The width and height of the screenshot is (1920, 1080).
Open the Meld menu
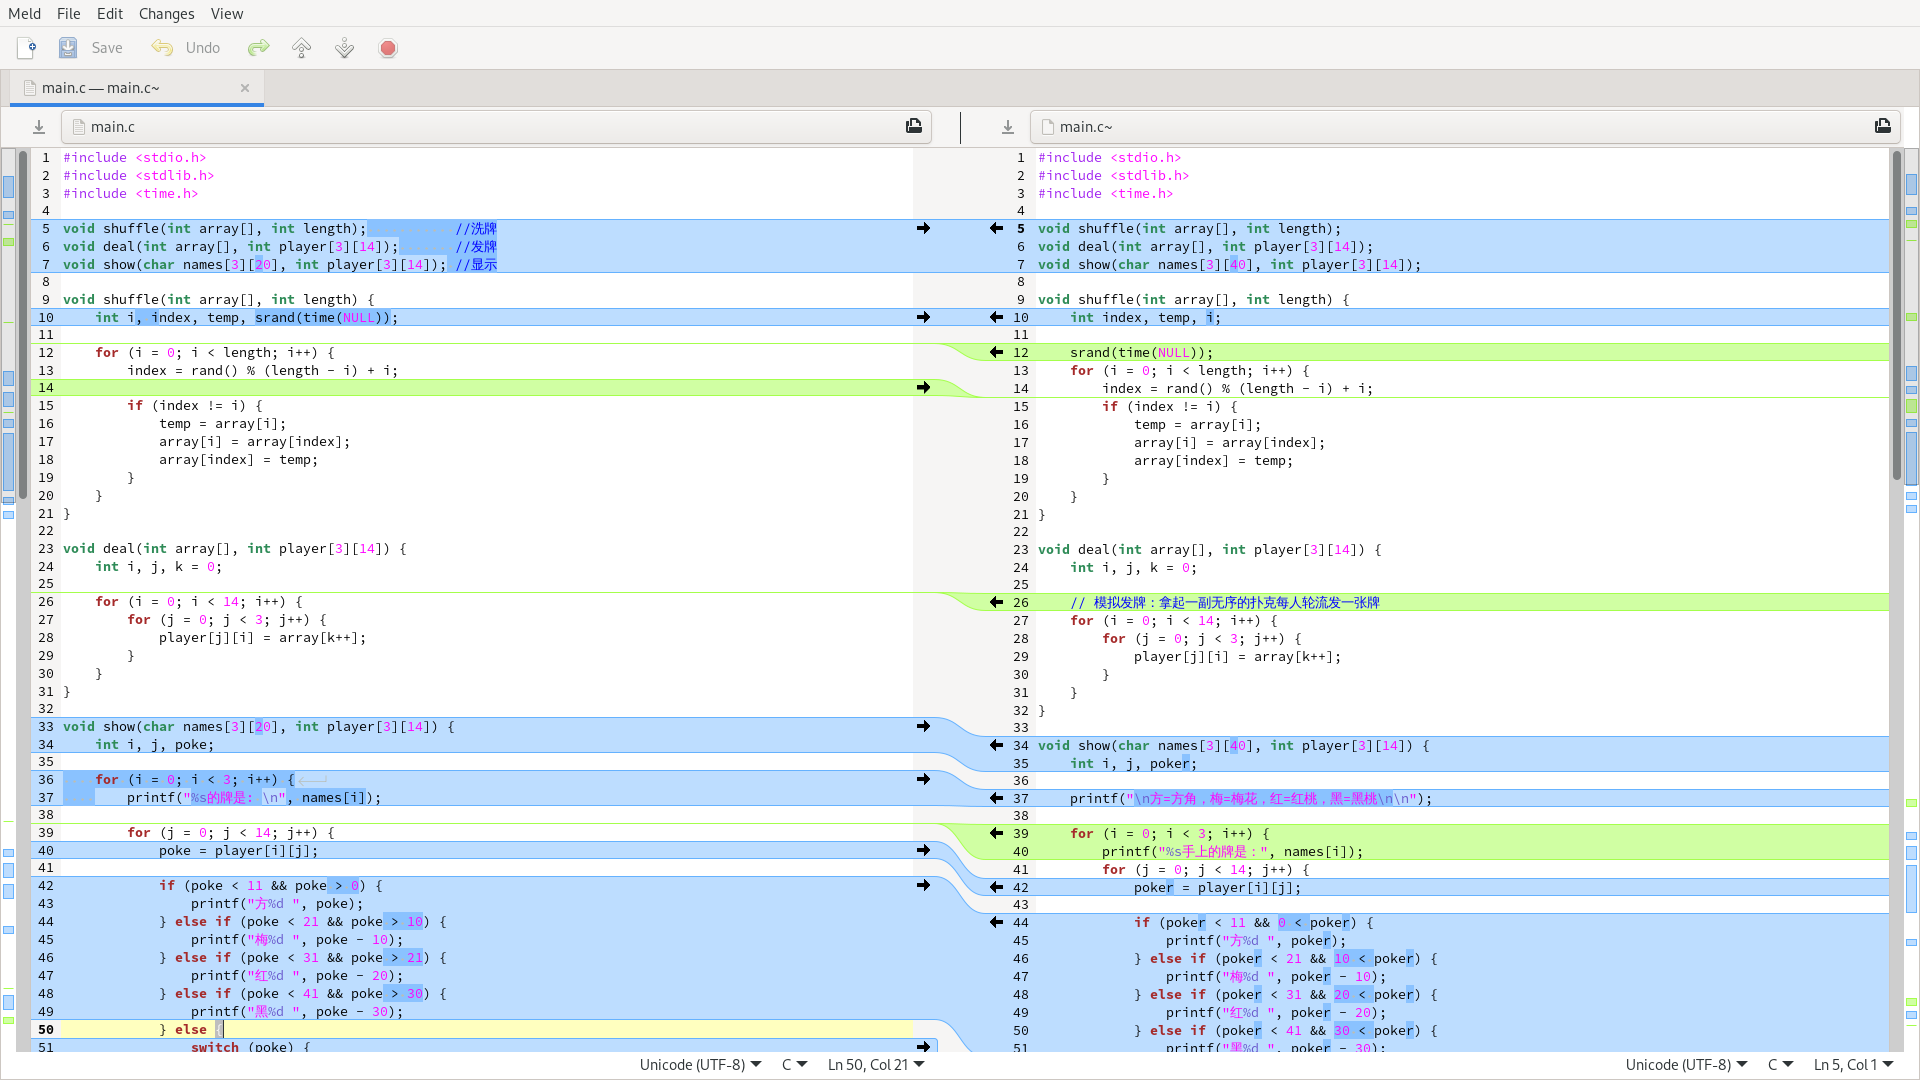coord(25,13)
